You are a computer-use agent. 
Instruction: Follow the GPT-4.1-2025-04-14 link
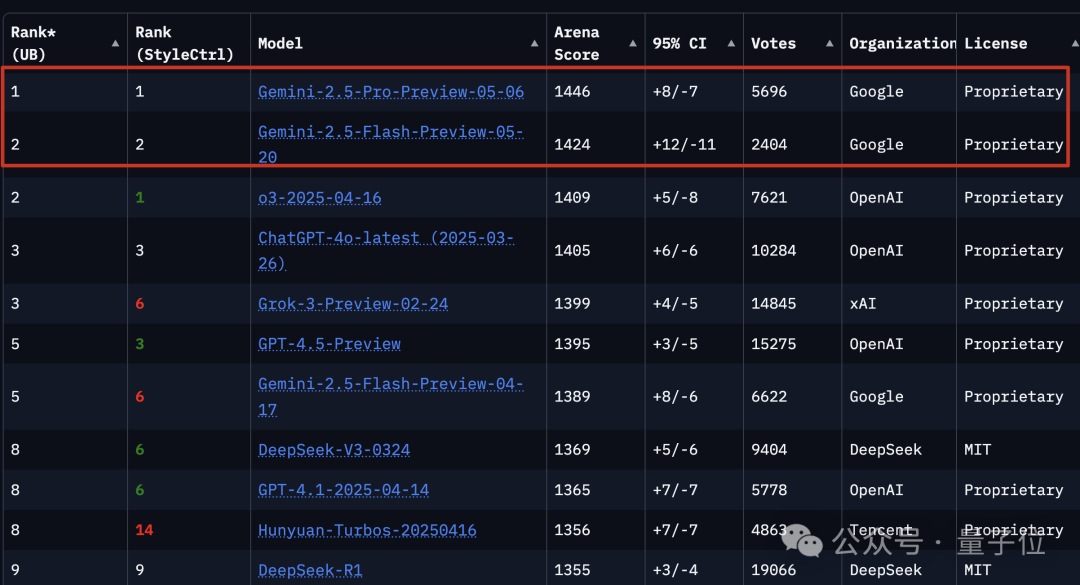click(x=343, y=490)
